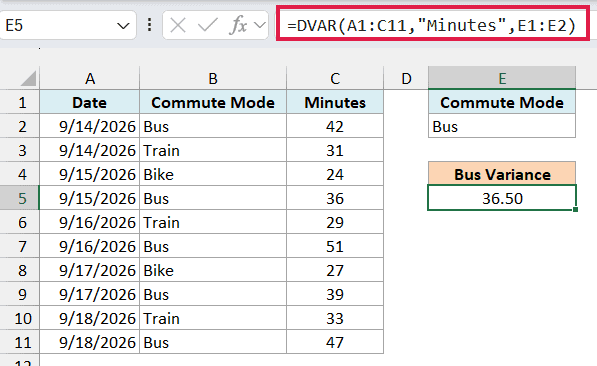Viewport: 597px width, 366px height.
Task: Select column D header
Action: pyautogui.click(x=406, y=78)
